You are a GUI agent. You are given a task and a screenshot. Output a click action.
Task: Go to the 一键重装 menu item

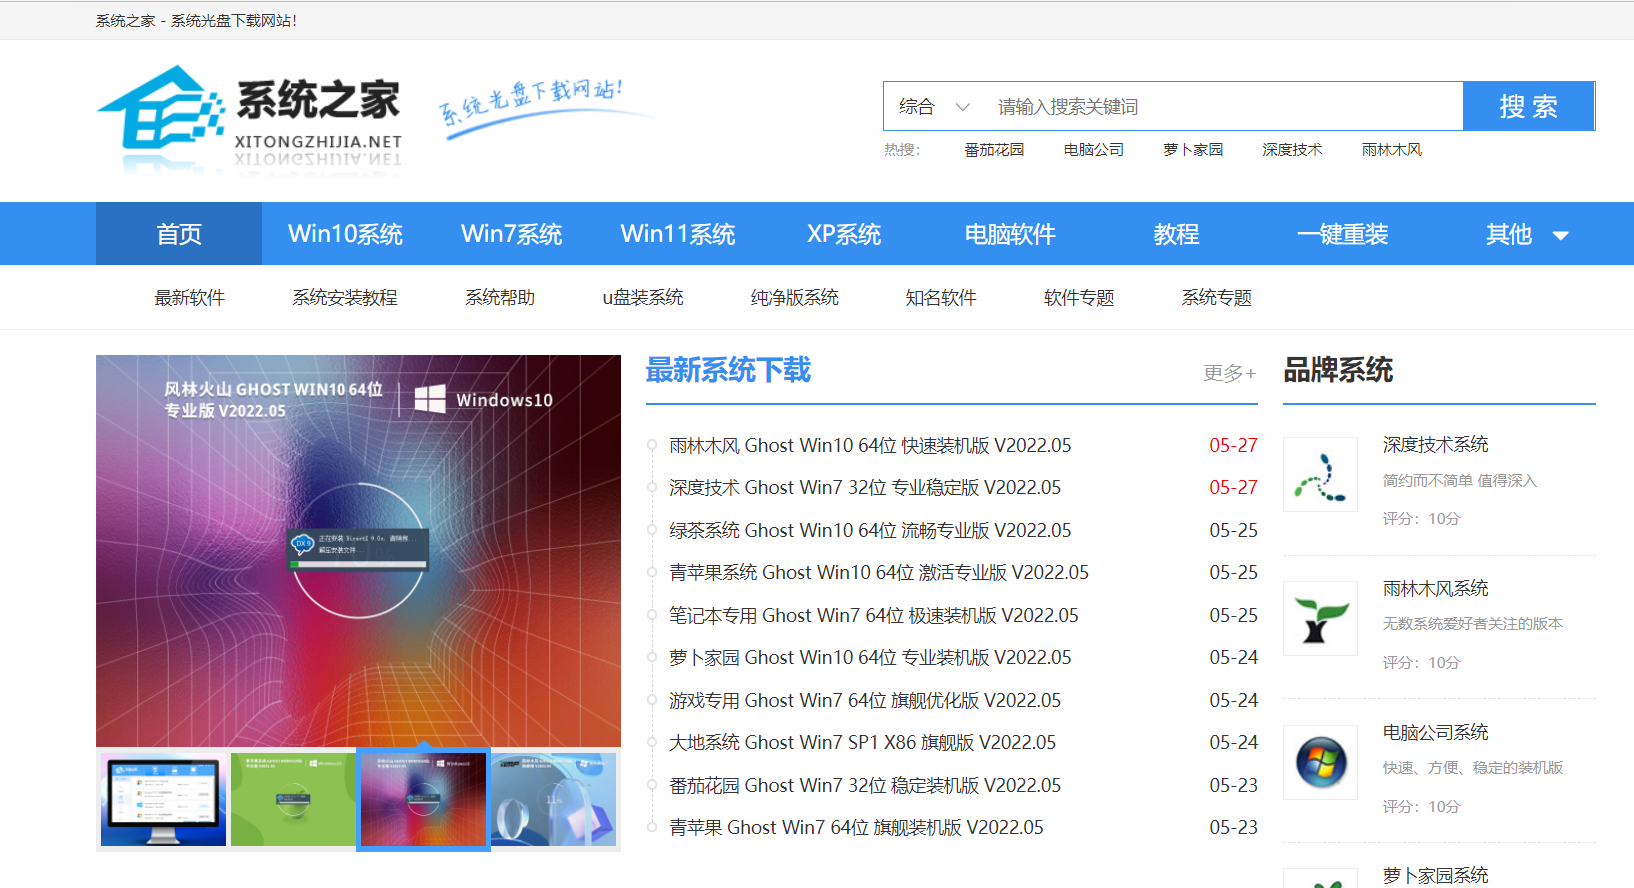pyautogui.click(x=1342, y=235)
